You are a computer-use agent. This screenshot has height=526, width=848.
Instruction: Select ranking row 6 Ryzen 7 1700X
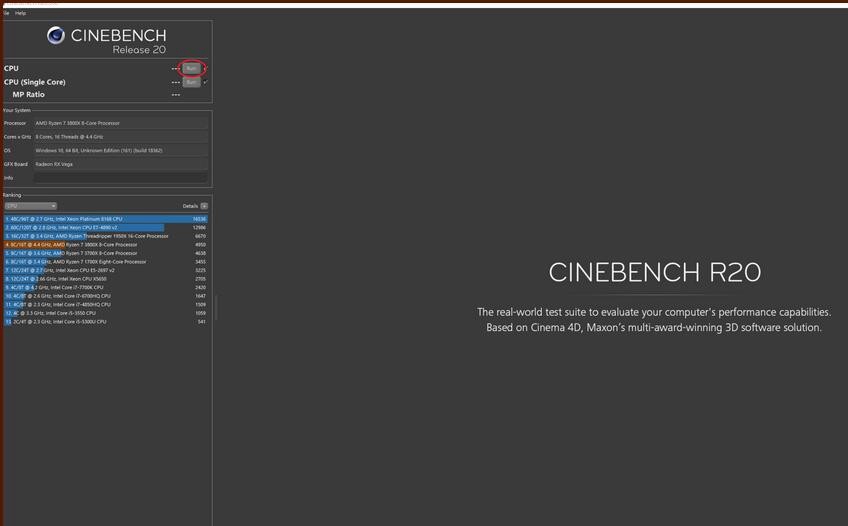click(106, 262)
